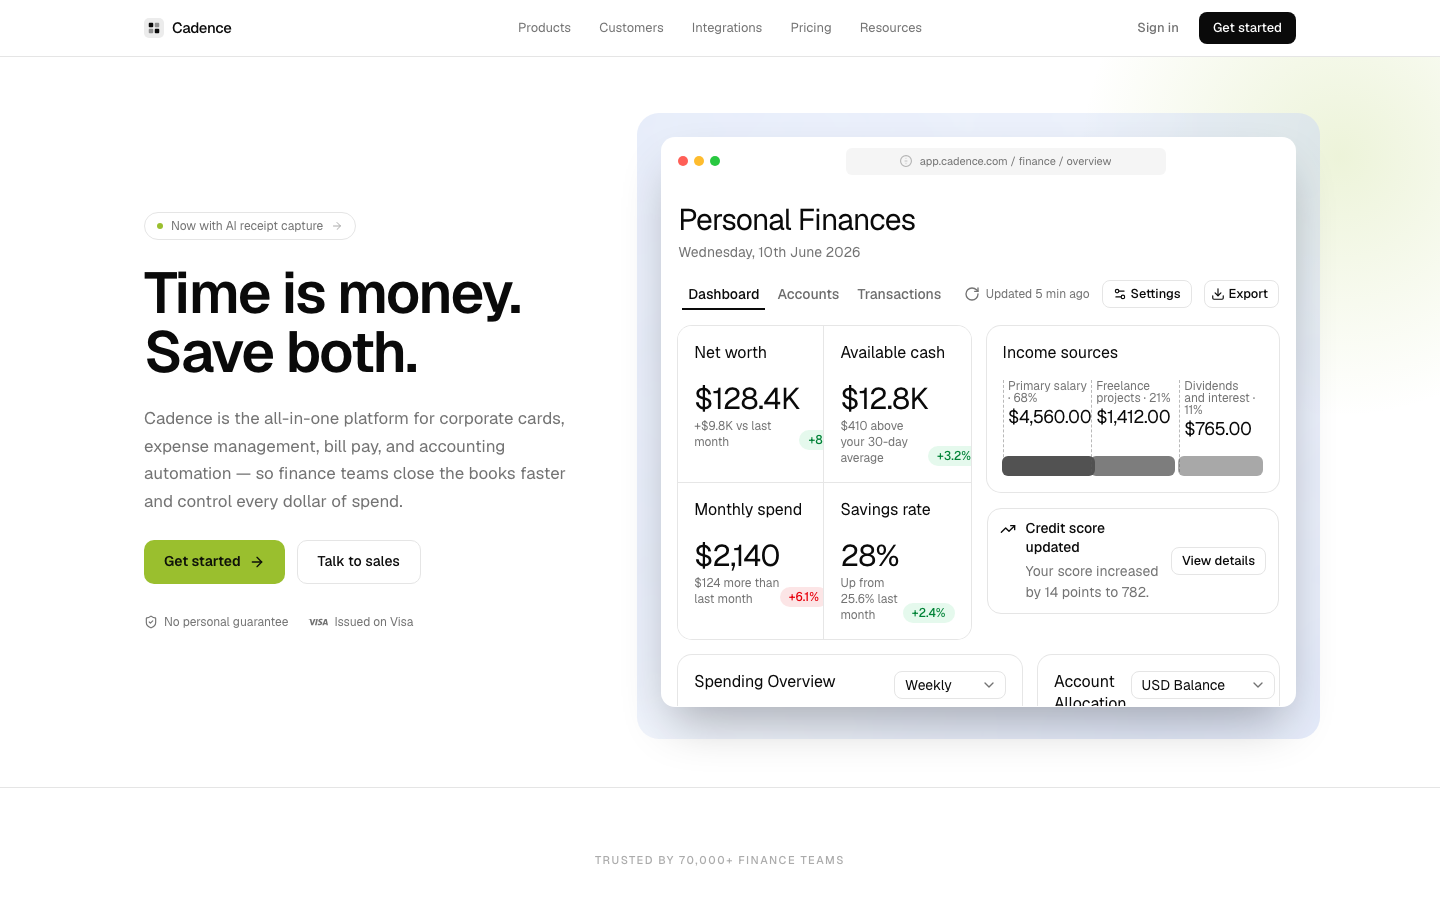Click the sliders icon in the Settings button
This screenshot has height=900, width=1440.
1120,294
